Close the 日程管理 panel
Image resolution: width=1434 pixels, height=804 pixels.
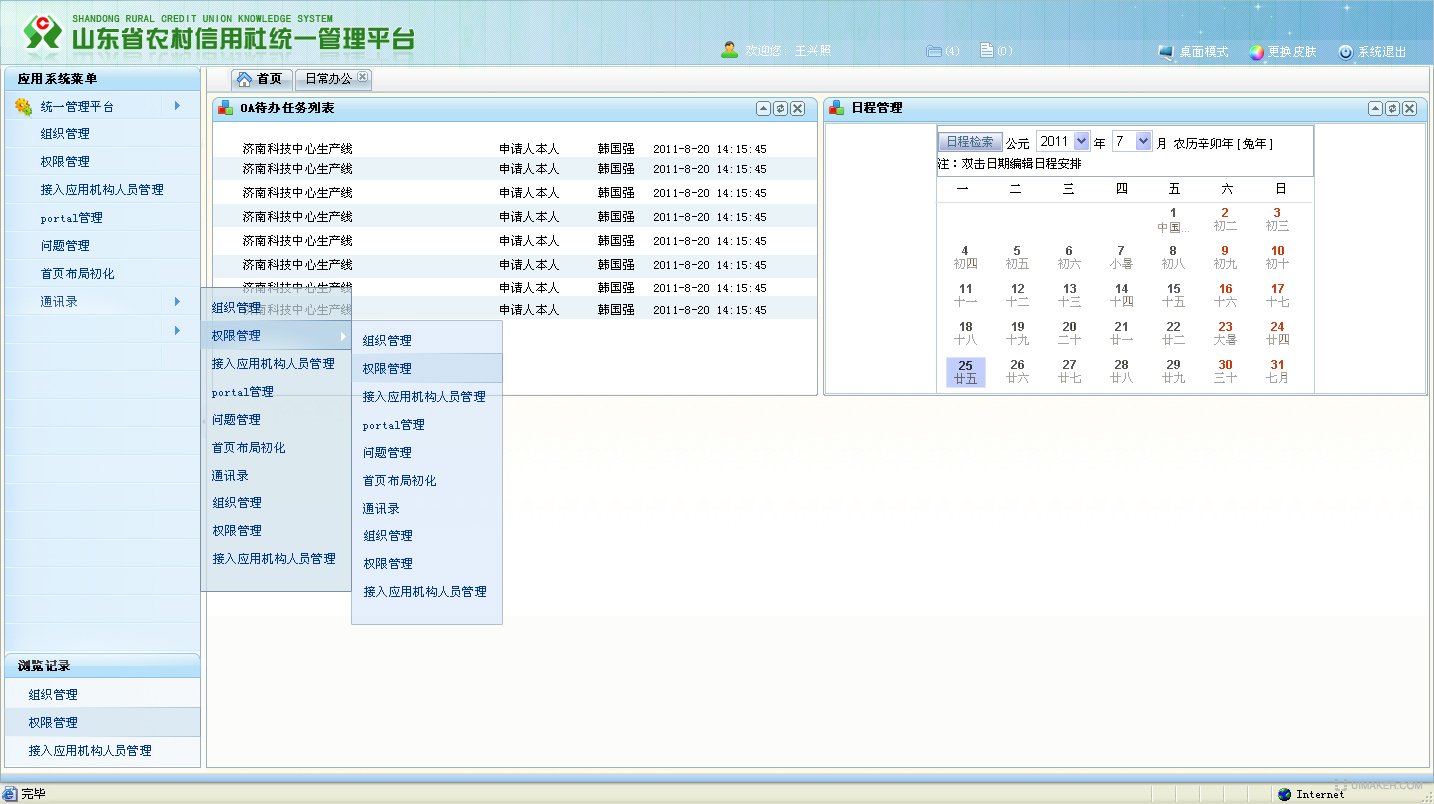1409,108
